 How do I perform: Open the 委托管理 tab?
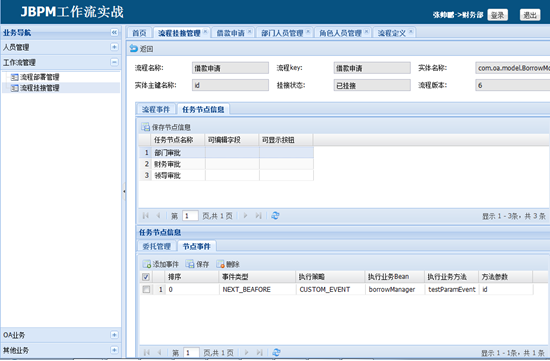click(156, 246)
